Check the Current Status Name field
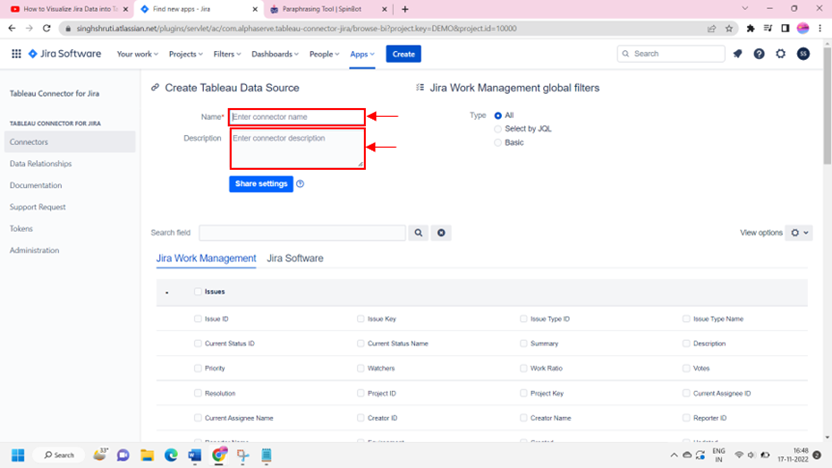The width and height of the screenshot is (832, 468). (361, 343)
